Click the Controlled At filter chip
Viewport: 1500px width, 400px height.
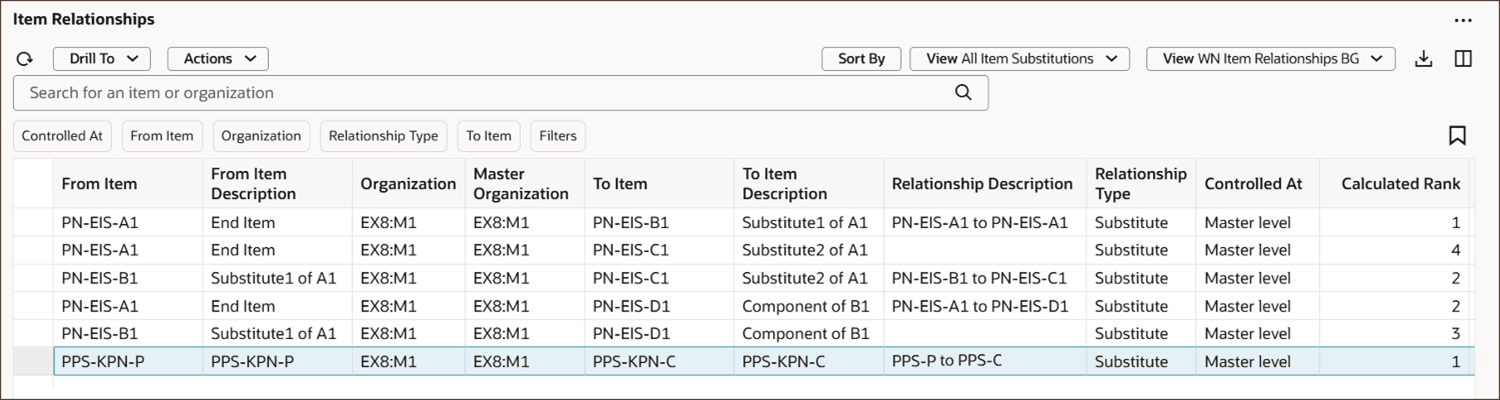click(62, 136)
